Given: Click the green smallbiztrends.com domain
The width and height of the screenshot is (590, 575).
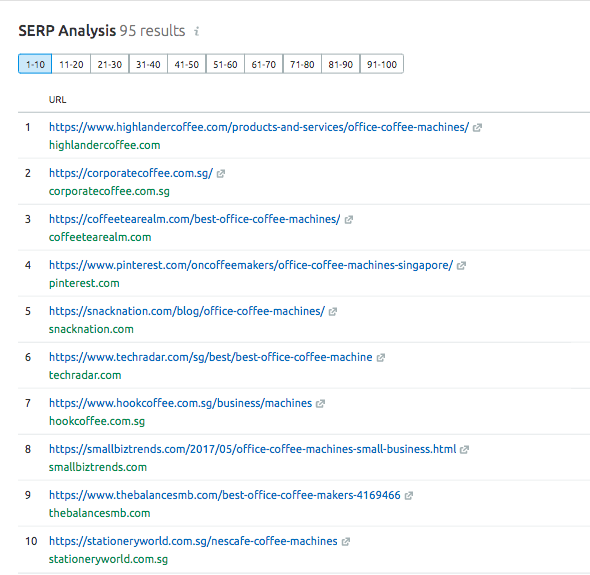Looking at the screenshot, I should coord(98,467).
